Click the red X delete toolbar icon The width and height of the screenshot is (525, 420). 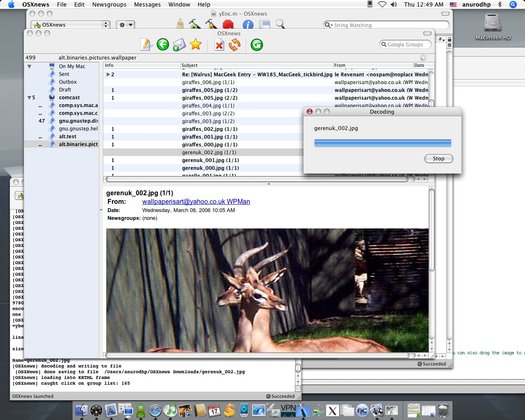pos(219,45)
